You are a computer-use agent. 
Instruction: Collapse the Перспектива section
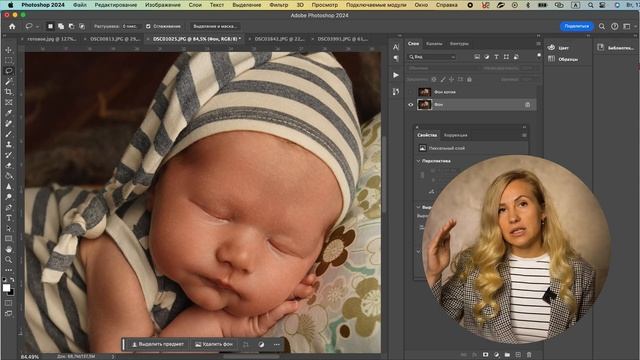(x=418, y=161)
